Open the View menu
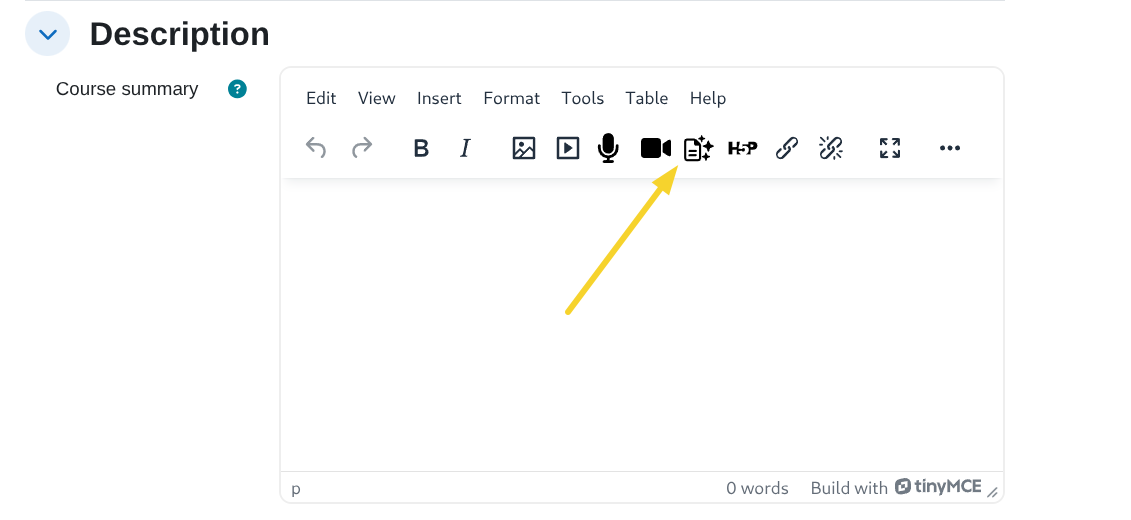This screenshot has width=1131, height=520. tap(377, 98)
